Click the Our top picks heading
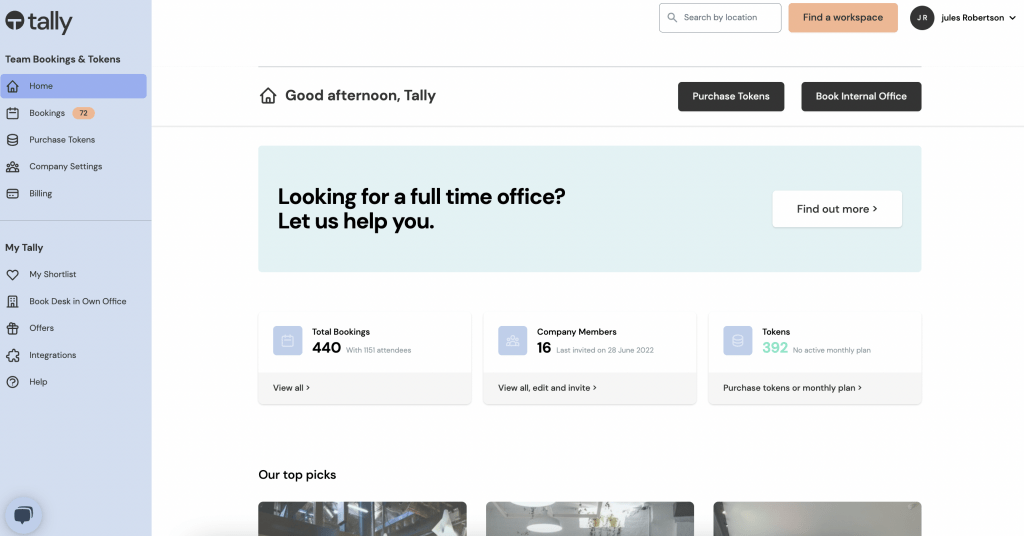 [297, 475]
